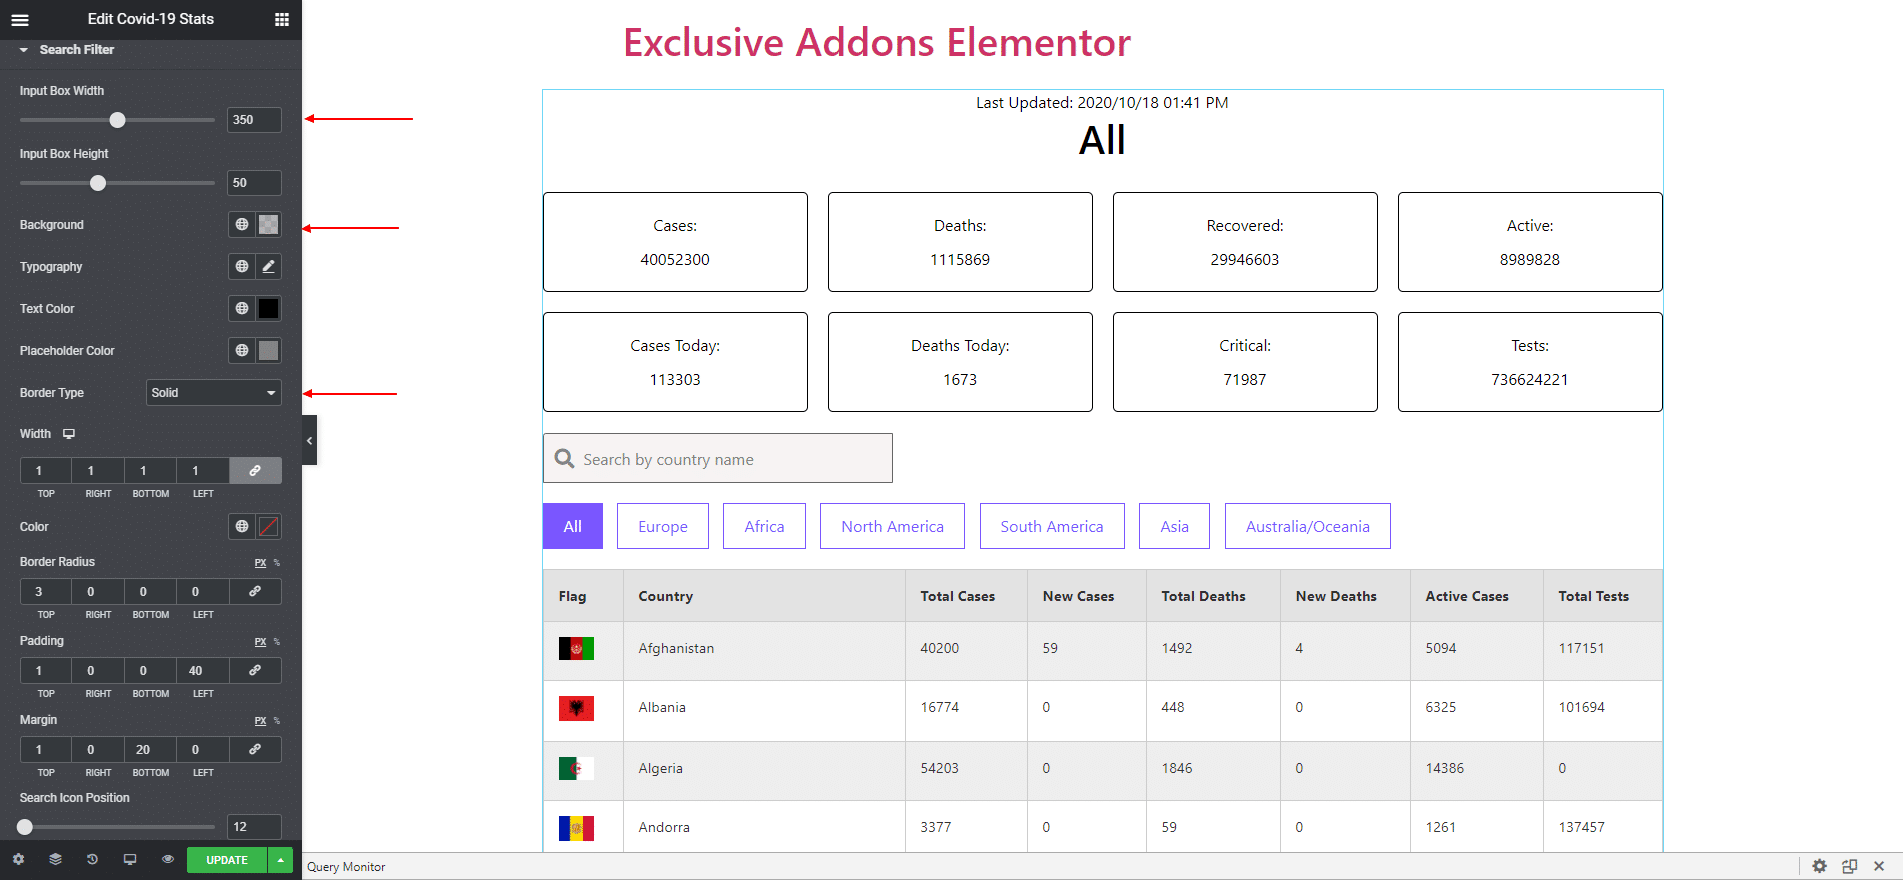Click the Input Box Width value field
1903x880 pixels.
click(x=254, y=120)
